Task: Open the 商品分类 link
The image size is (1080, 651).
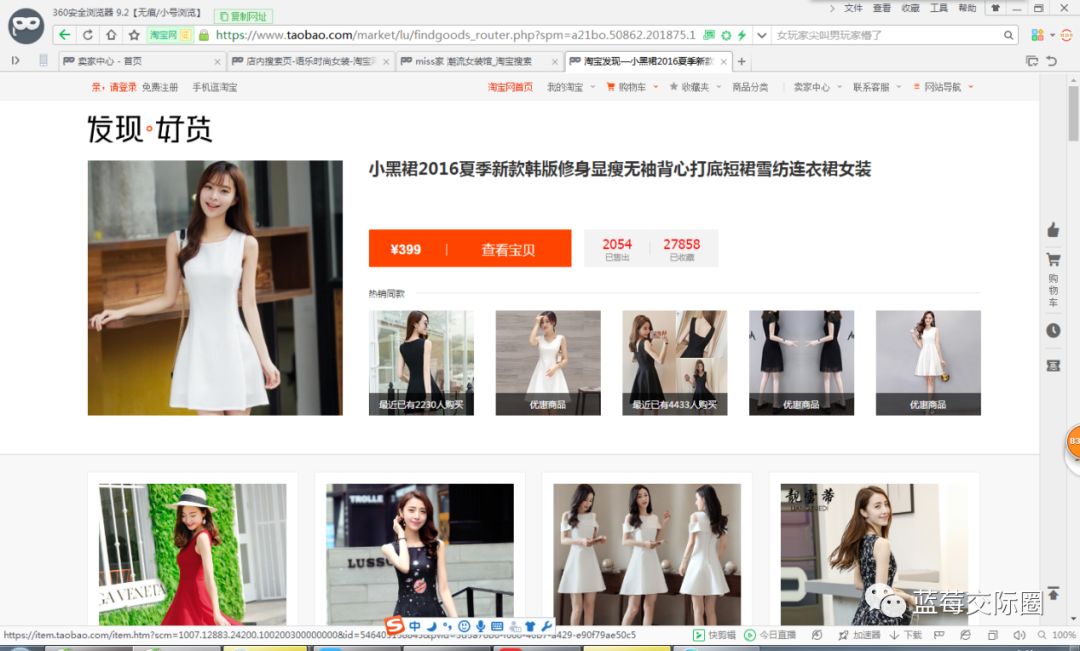Action: coord(750,87)
